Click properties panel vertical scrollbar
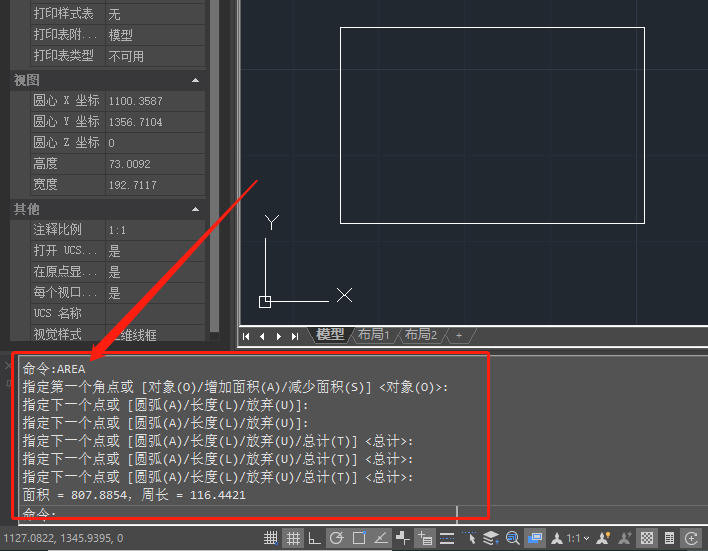 214,167
